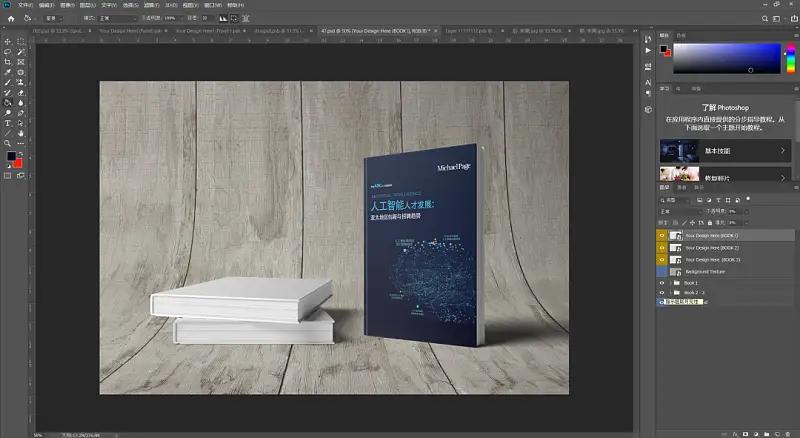Click the red background color swatch

(x=18, y=163)
